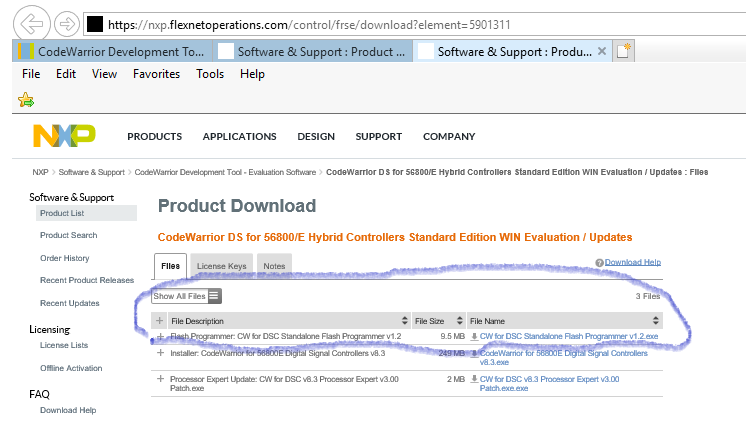The height and width of the screenshot is (424, 746).
Task: Expand the Processor Expert Update row
Action: tap(160, 379)
